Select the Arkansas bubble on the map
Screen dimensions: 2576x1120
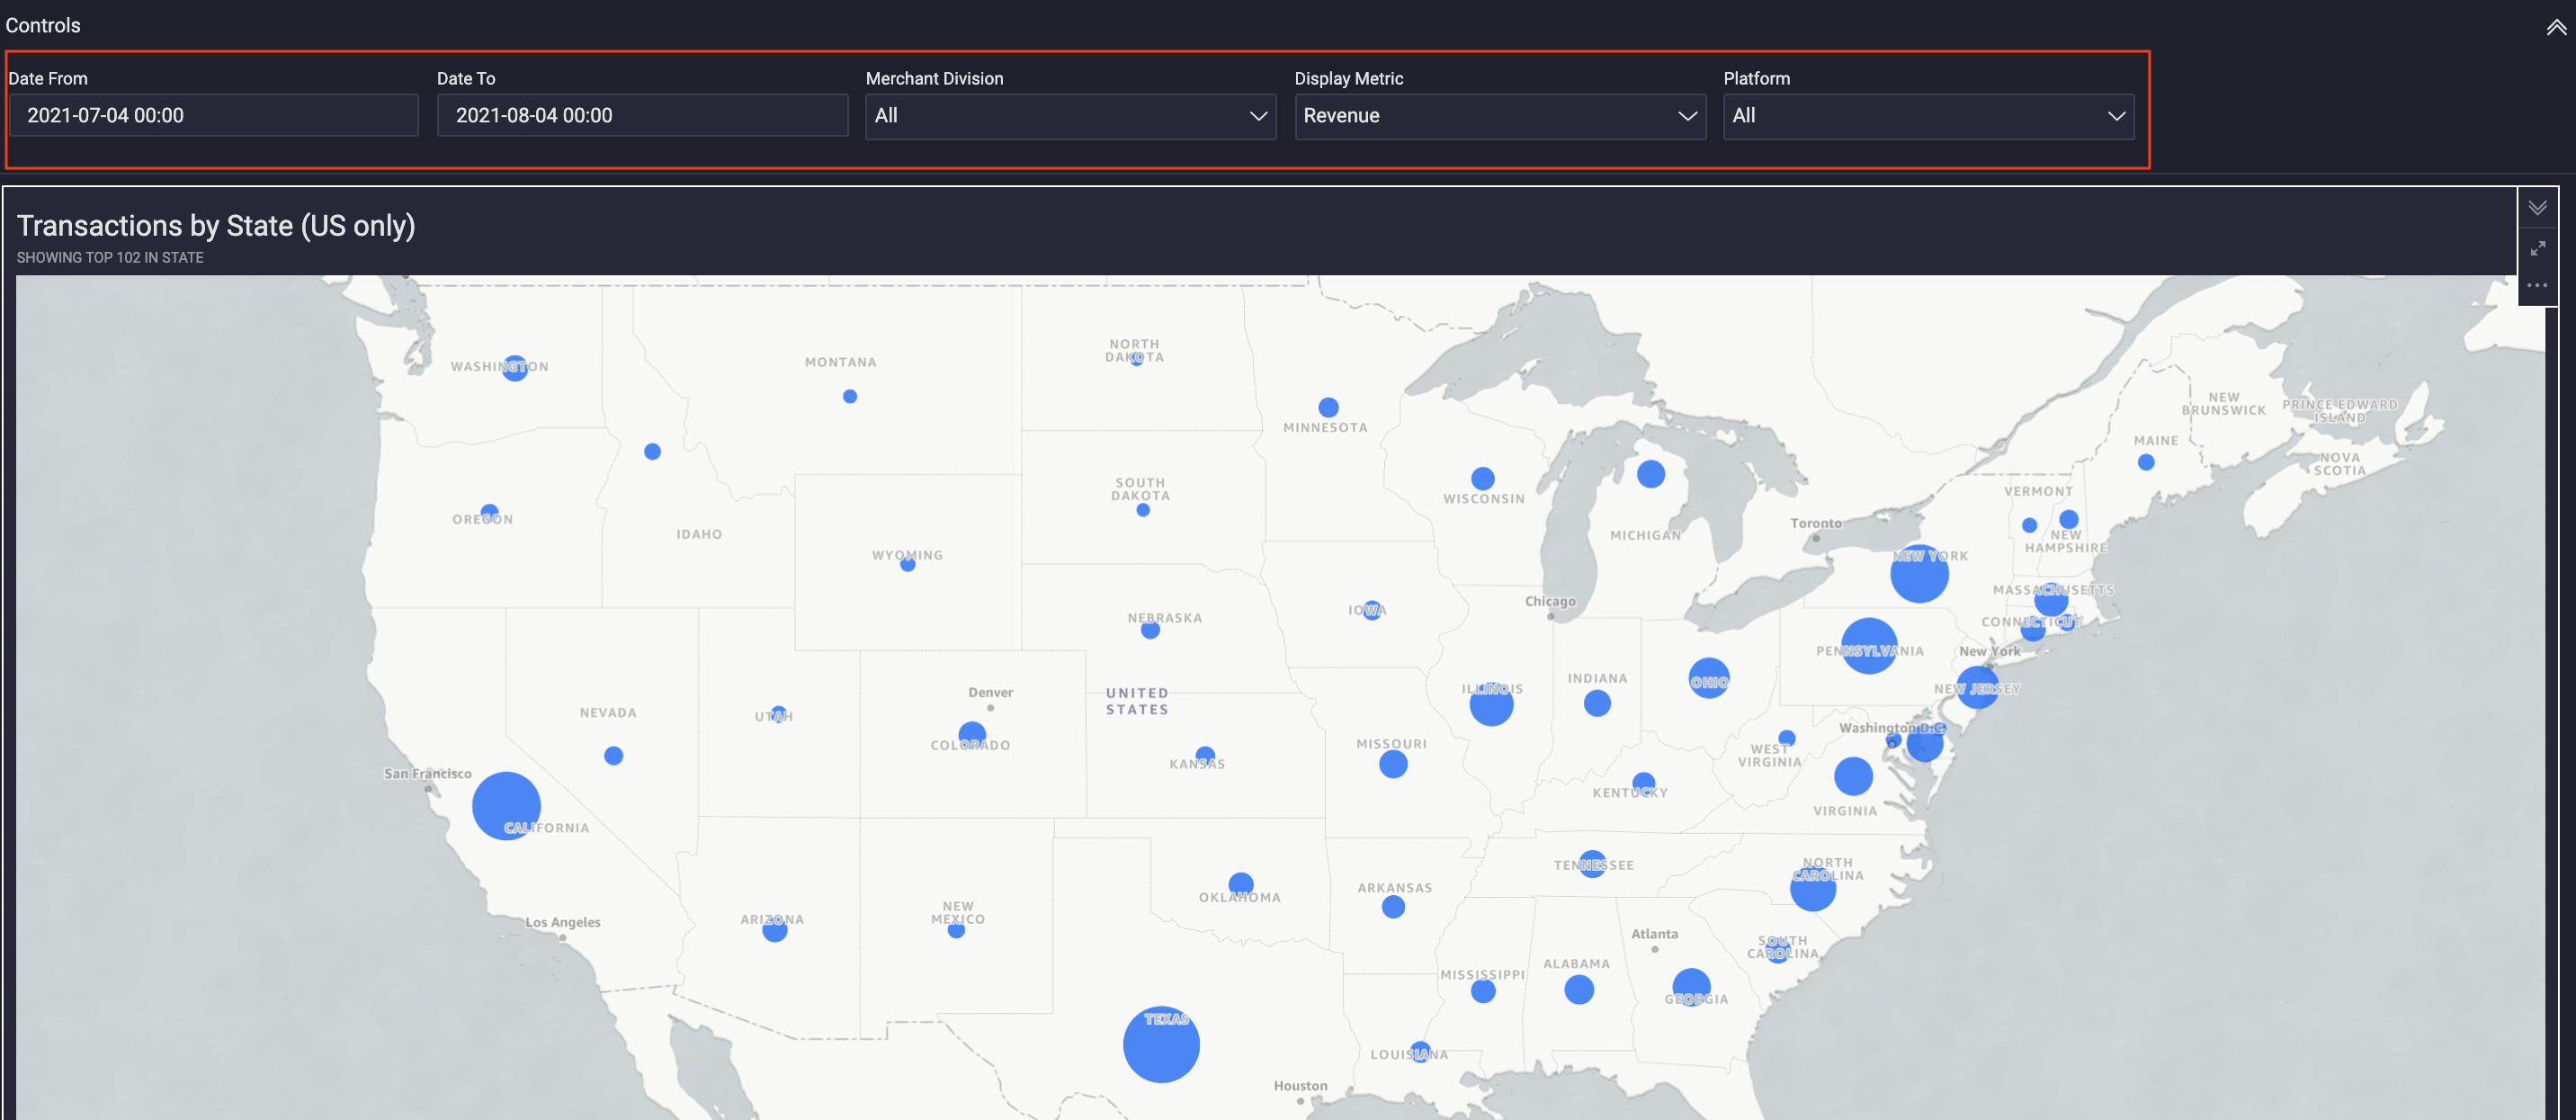(x=1393, y=907)
